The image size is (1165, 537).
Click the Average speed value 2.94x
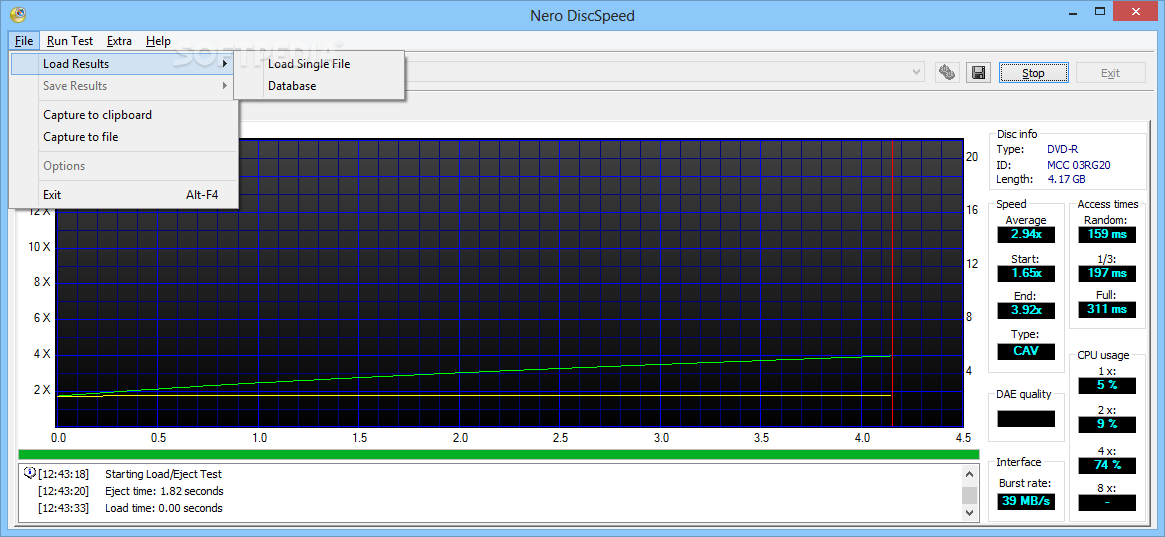[1025, 235]
